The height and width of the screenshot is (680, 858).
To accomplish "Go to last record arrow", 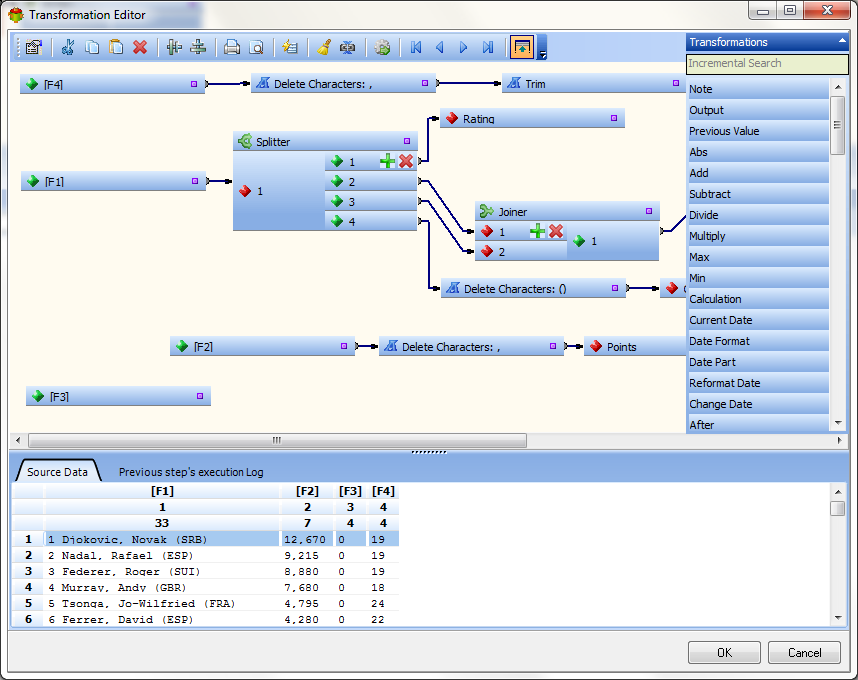I will pyautogui.click(x=488, y=48).
